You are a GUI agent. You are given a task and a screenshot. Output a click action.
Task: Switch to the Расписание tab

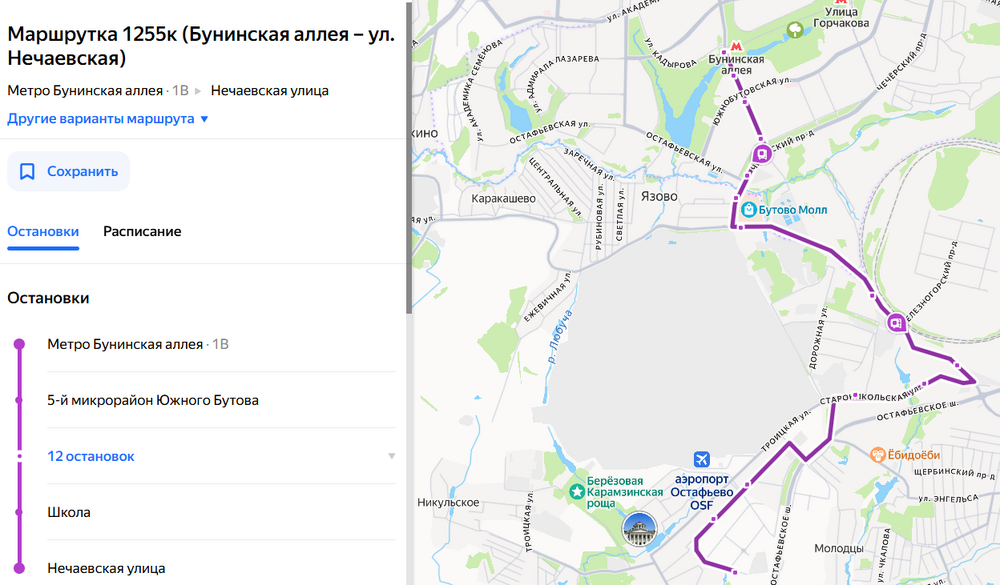[142, 232]
